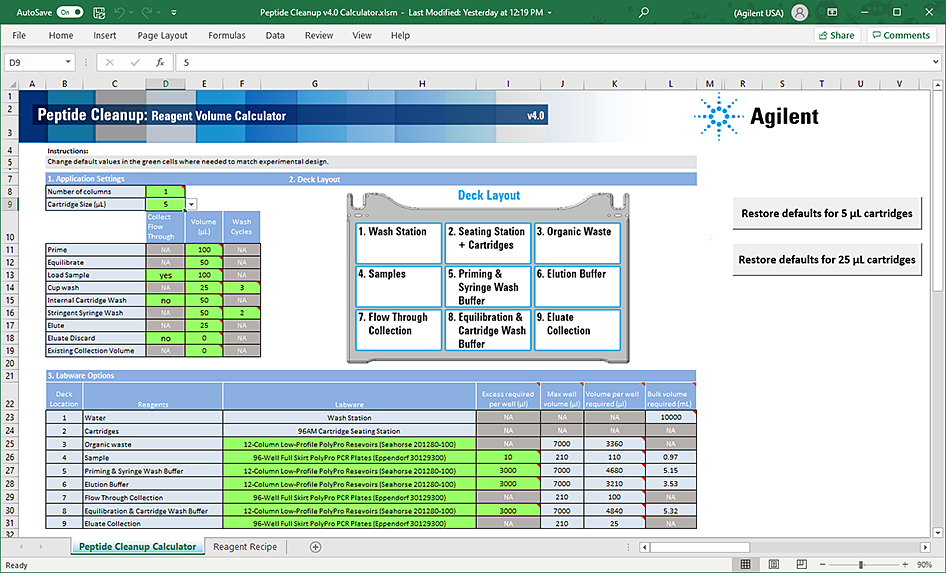The width and height of the screenshot is (946, 573).
Task: Select the Cup wash cycles 3 cell
Action: (241, 288)
